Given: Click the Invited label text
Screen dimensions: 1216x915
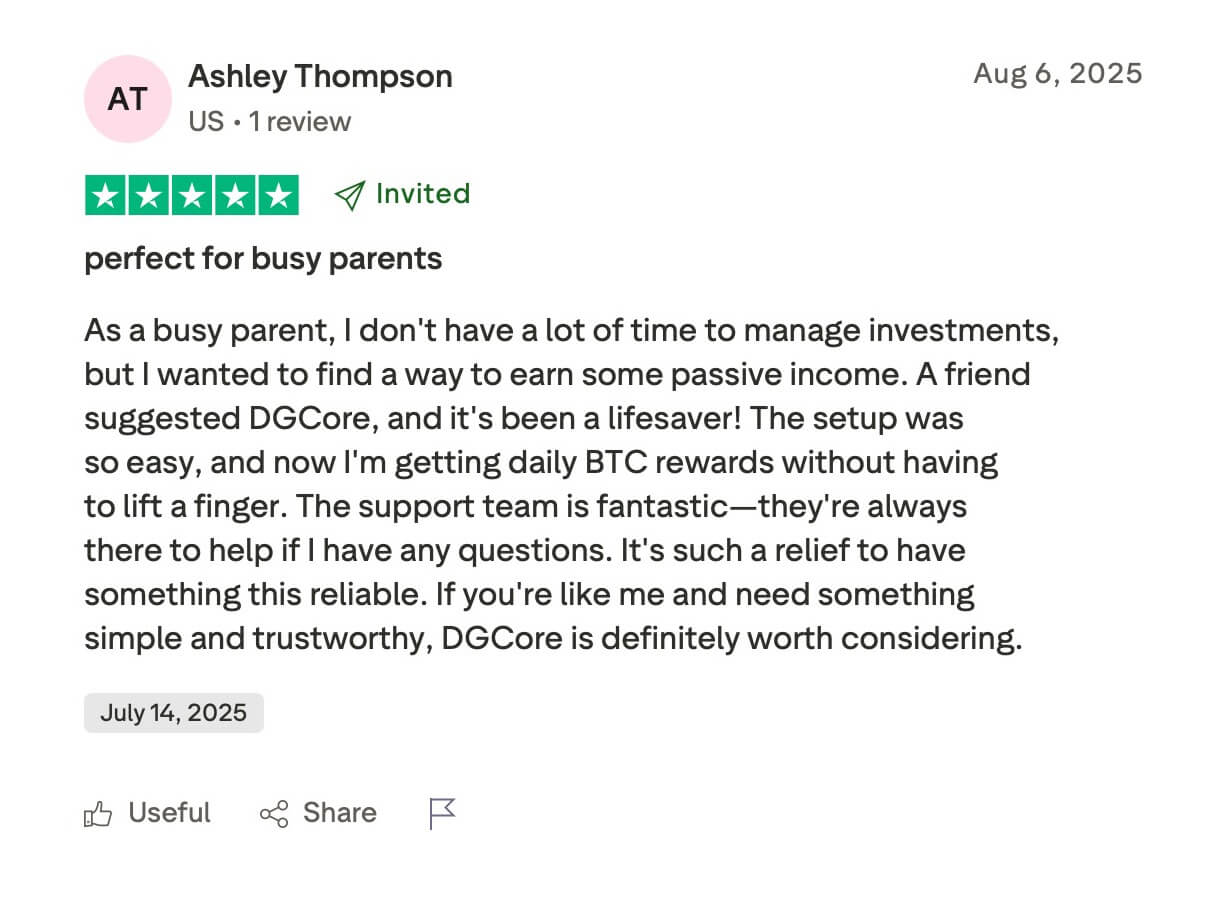Looking at the screenshot, I should (x=422, y=193).
